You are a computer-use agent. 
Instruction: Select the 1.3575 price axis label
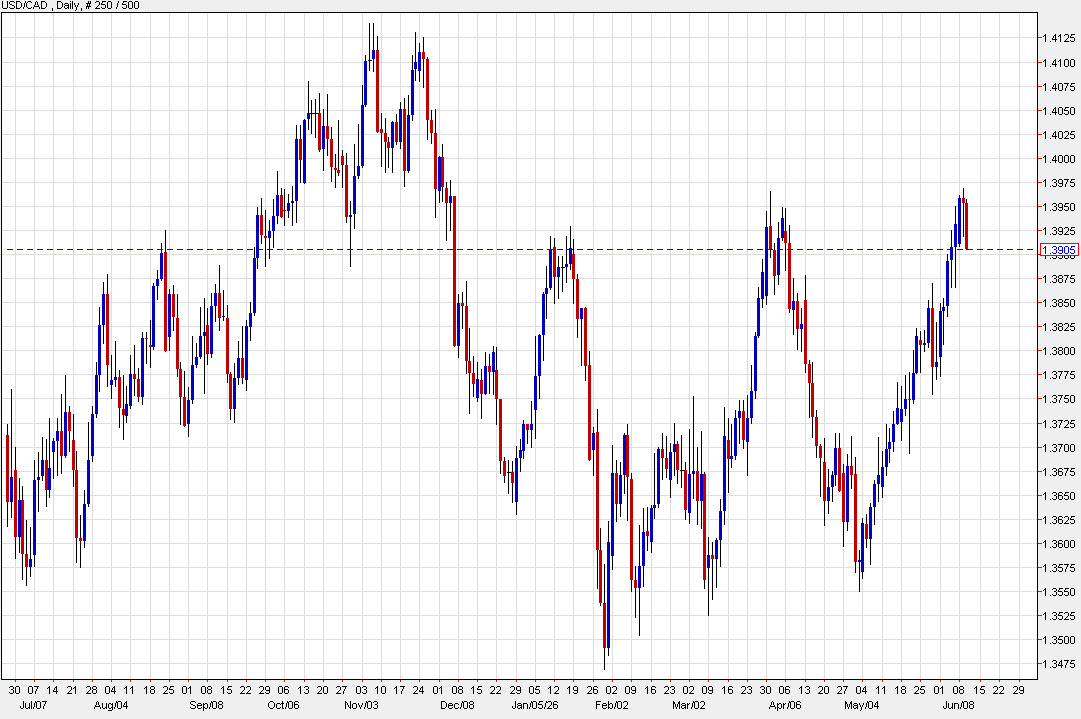[x=1058, y=568]
